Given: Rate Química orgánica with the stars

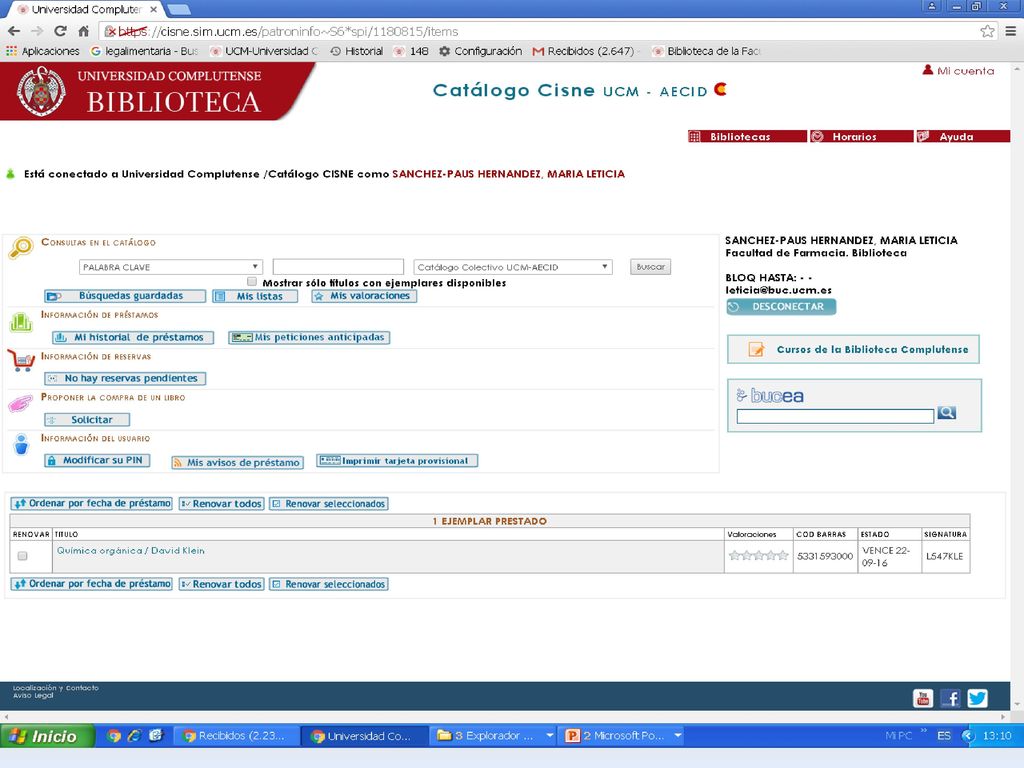Looking at the screenshot, I should (x=758, y=556).
